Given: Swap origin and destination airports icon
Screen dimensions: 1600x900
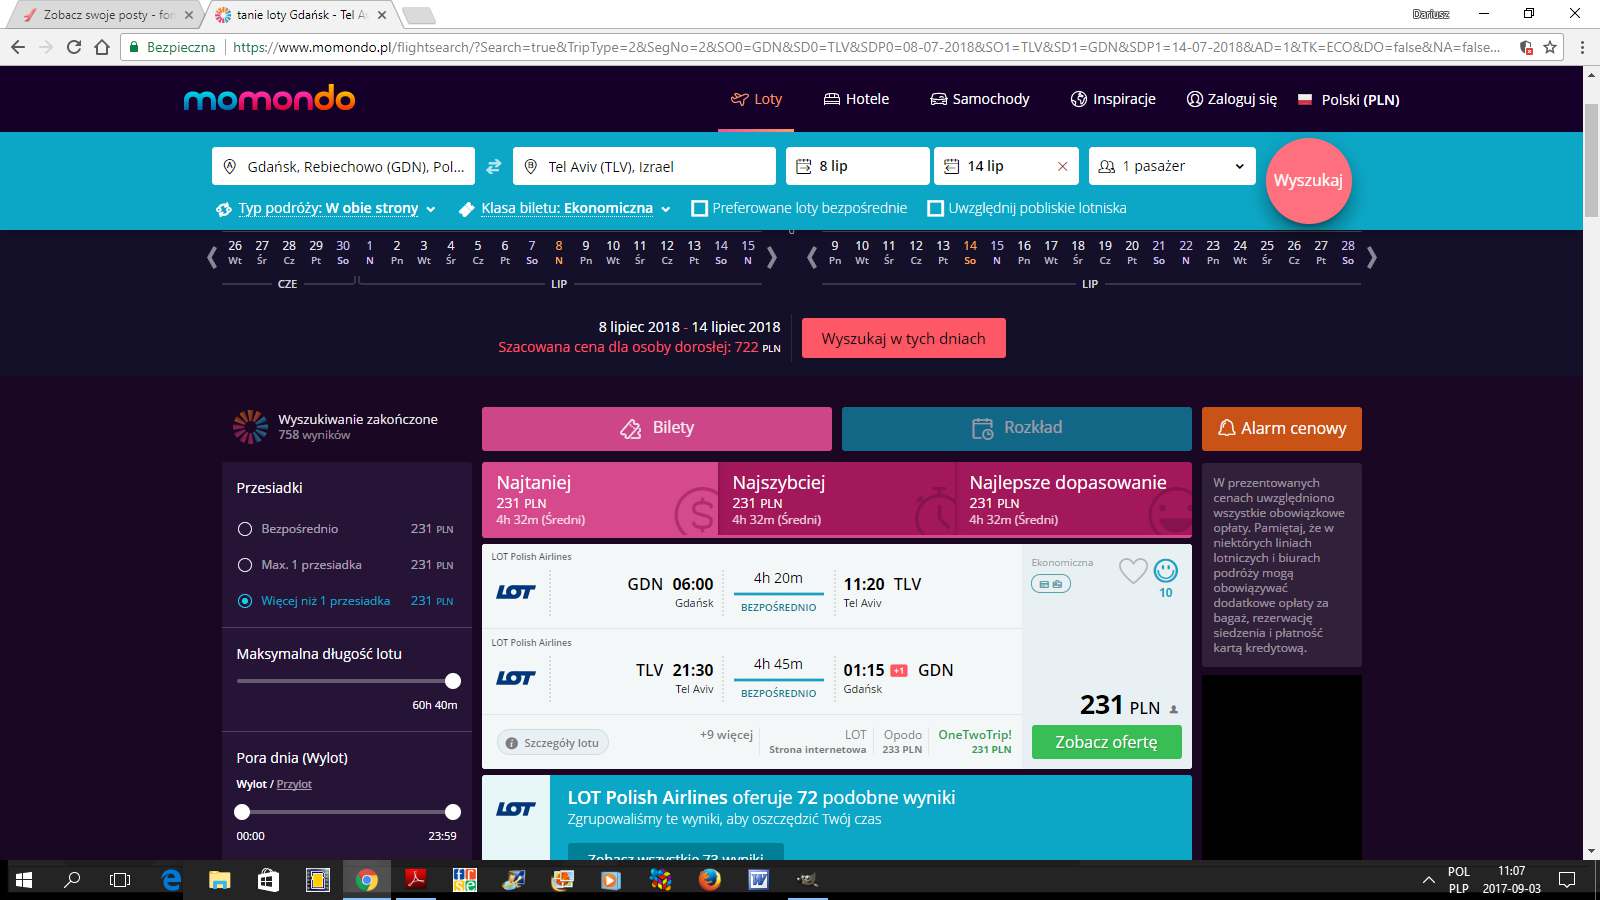Looking at the screenshot, I should tap(493, 167).
